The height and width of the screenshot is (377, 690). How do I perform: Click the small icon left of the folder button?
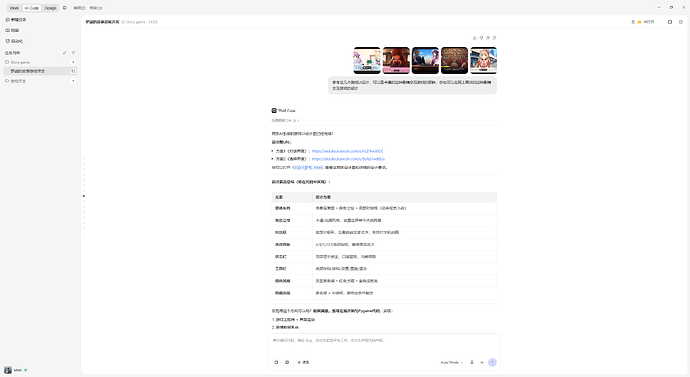point(633,22)
